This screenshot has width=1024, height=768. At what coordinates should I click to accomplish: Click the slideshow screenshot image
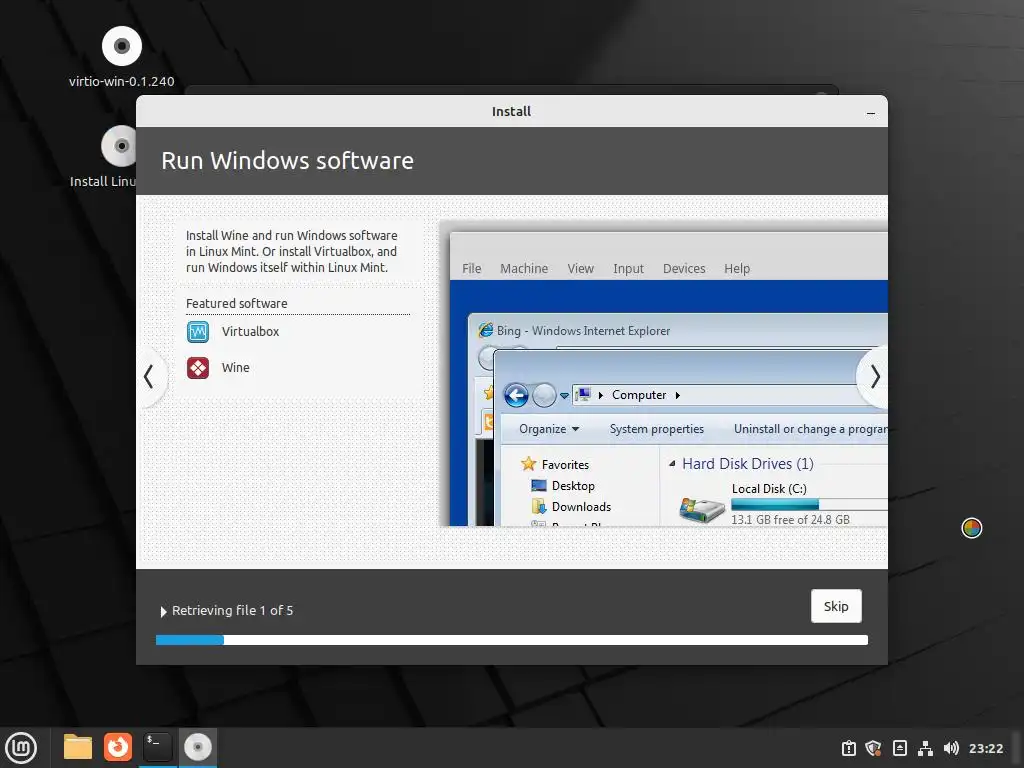click(664, 373)
